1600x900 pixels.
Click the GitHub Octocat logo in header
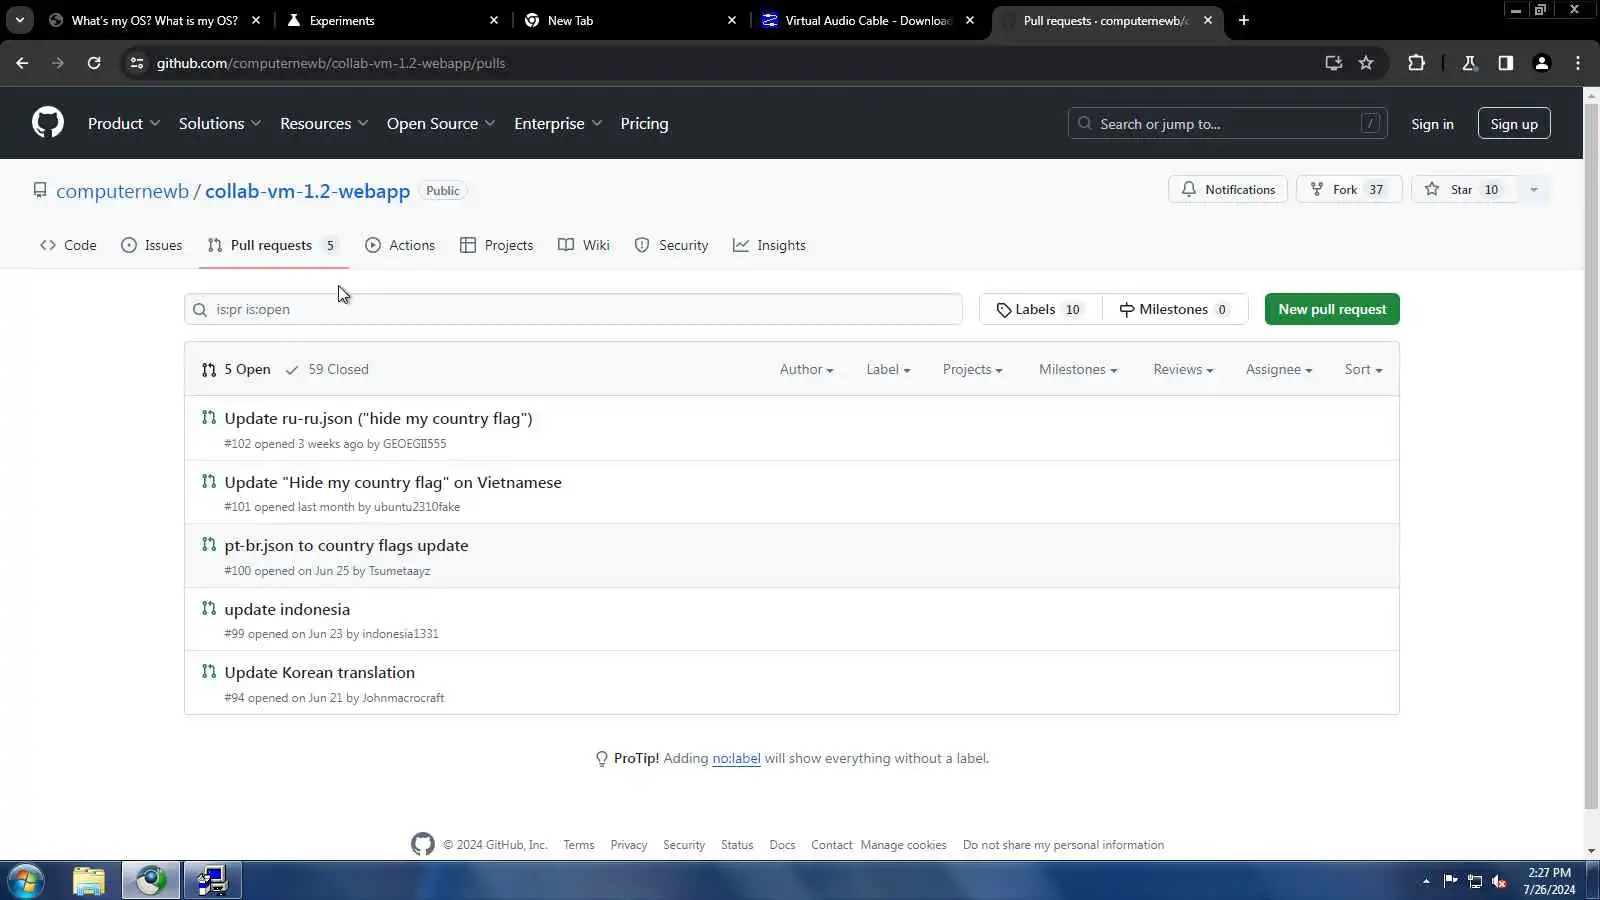48,123
